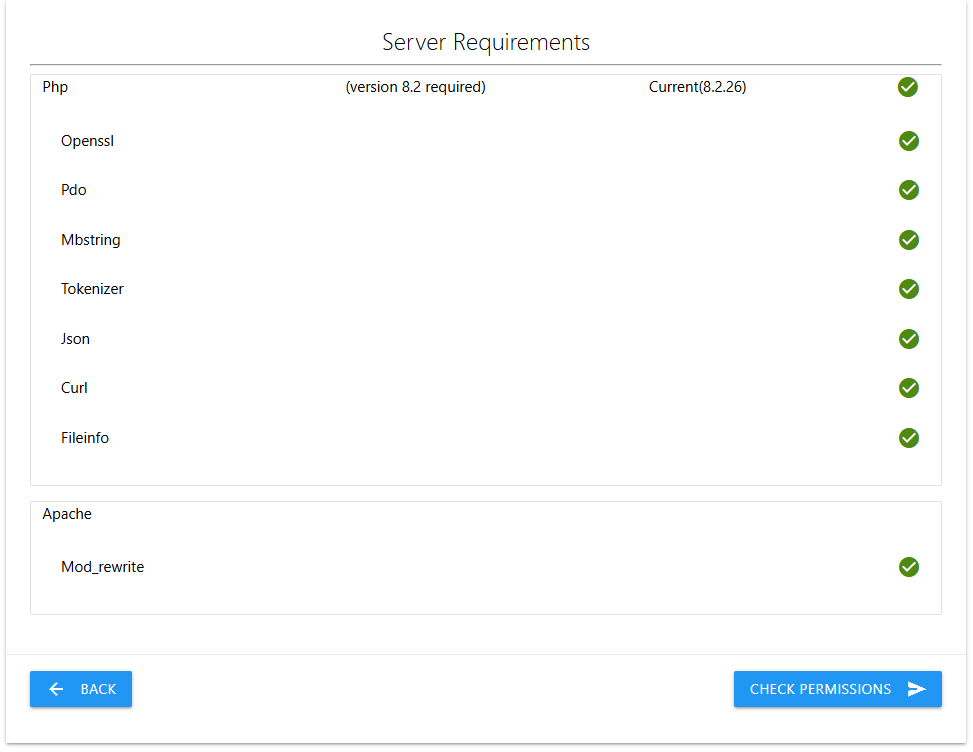Go back using the Back button
973x752 pixels.
(81, 689)
